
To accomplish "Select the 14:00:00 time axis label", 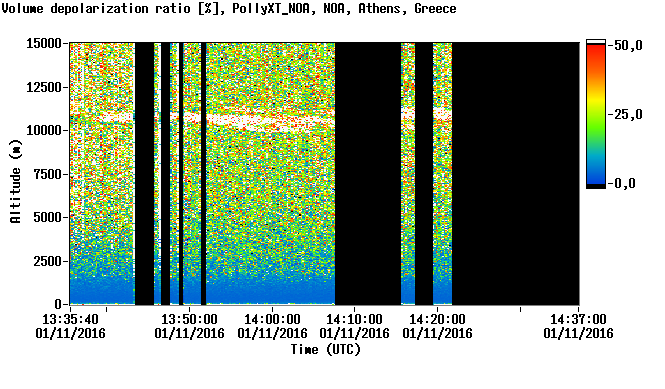I will (272, 326).
